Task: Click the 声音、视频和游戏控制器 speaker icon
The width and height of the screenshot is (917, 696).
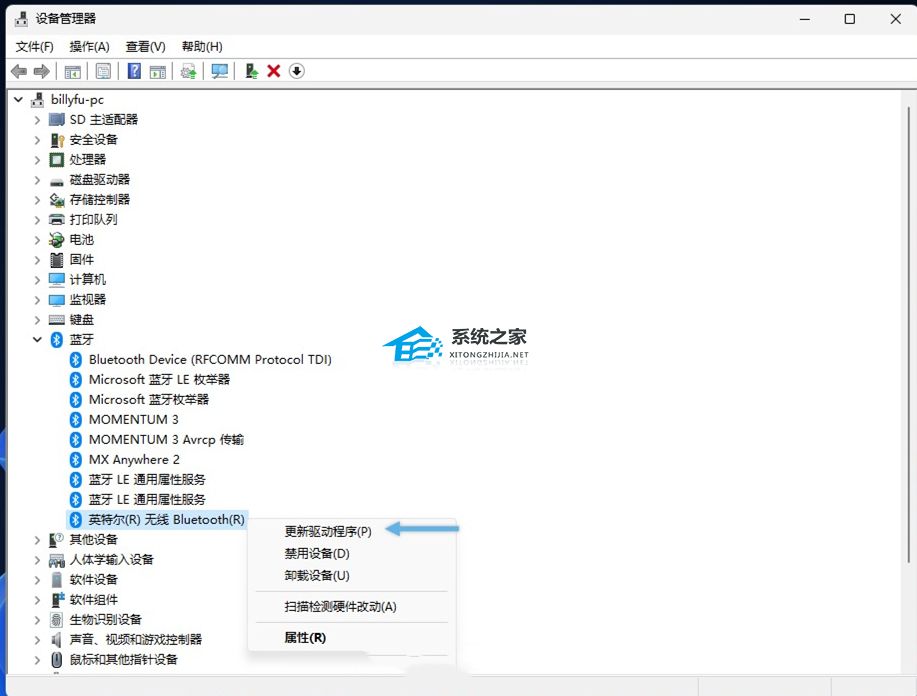Action: coord(57,639)
